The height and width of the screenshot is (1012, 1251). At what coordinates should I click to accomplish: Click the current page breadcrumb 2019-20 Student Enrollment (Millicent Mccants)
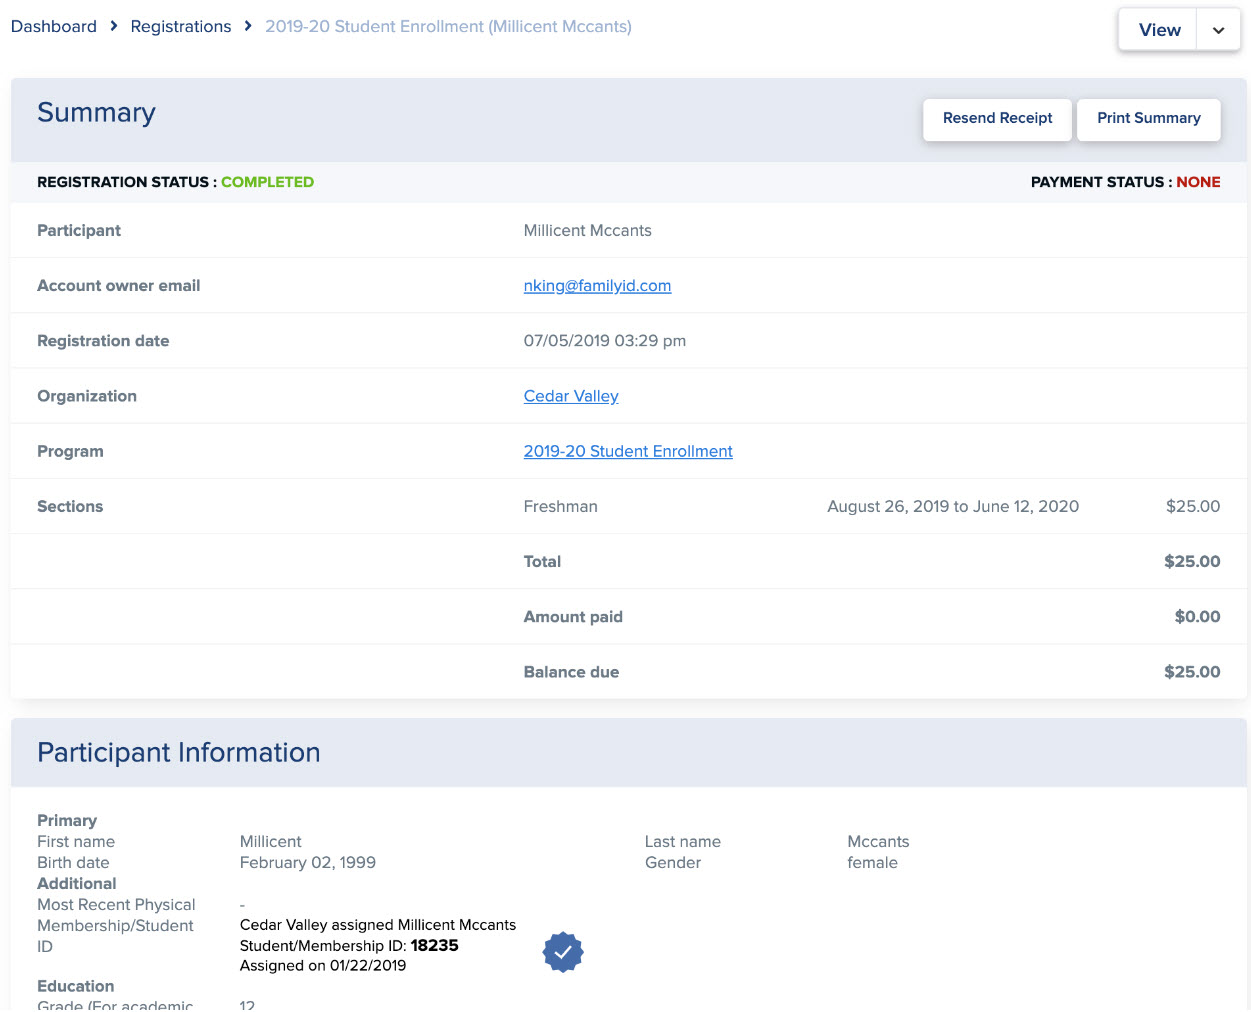448,27
